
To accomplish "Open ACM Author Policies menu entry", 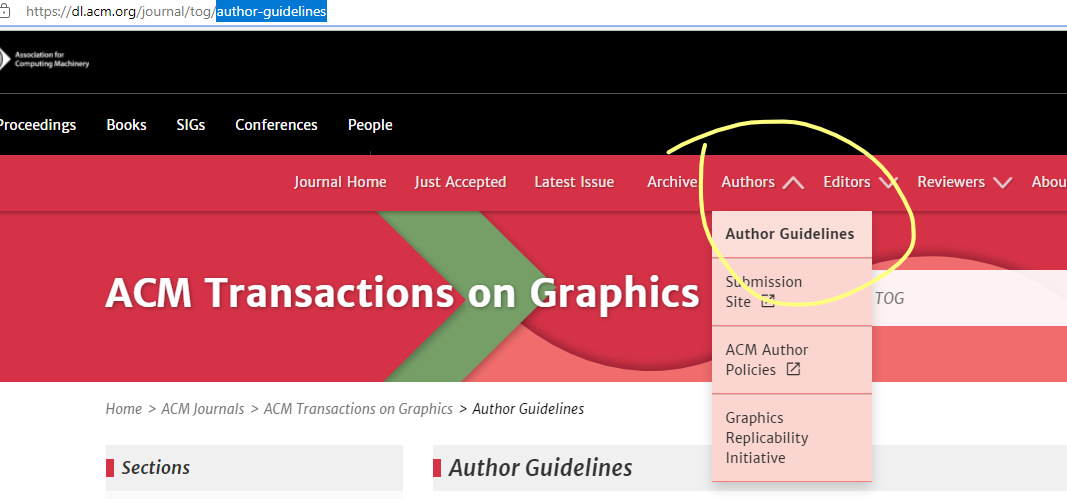I will pos(791,359).
